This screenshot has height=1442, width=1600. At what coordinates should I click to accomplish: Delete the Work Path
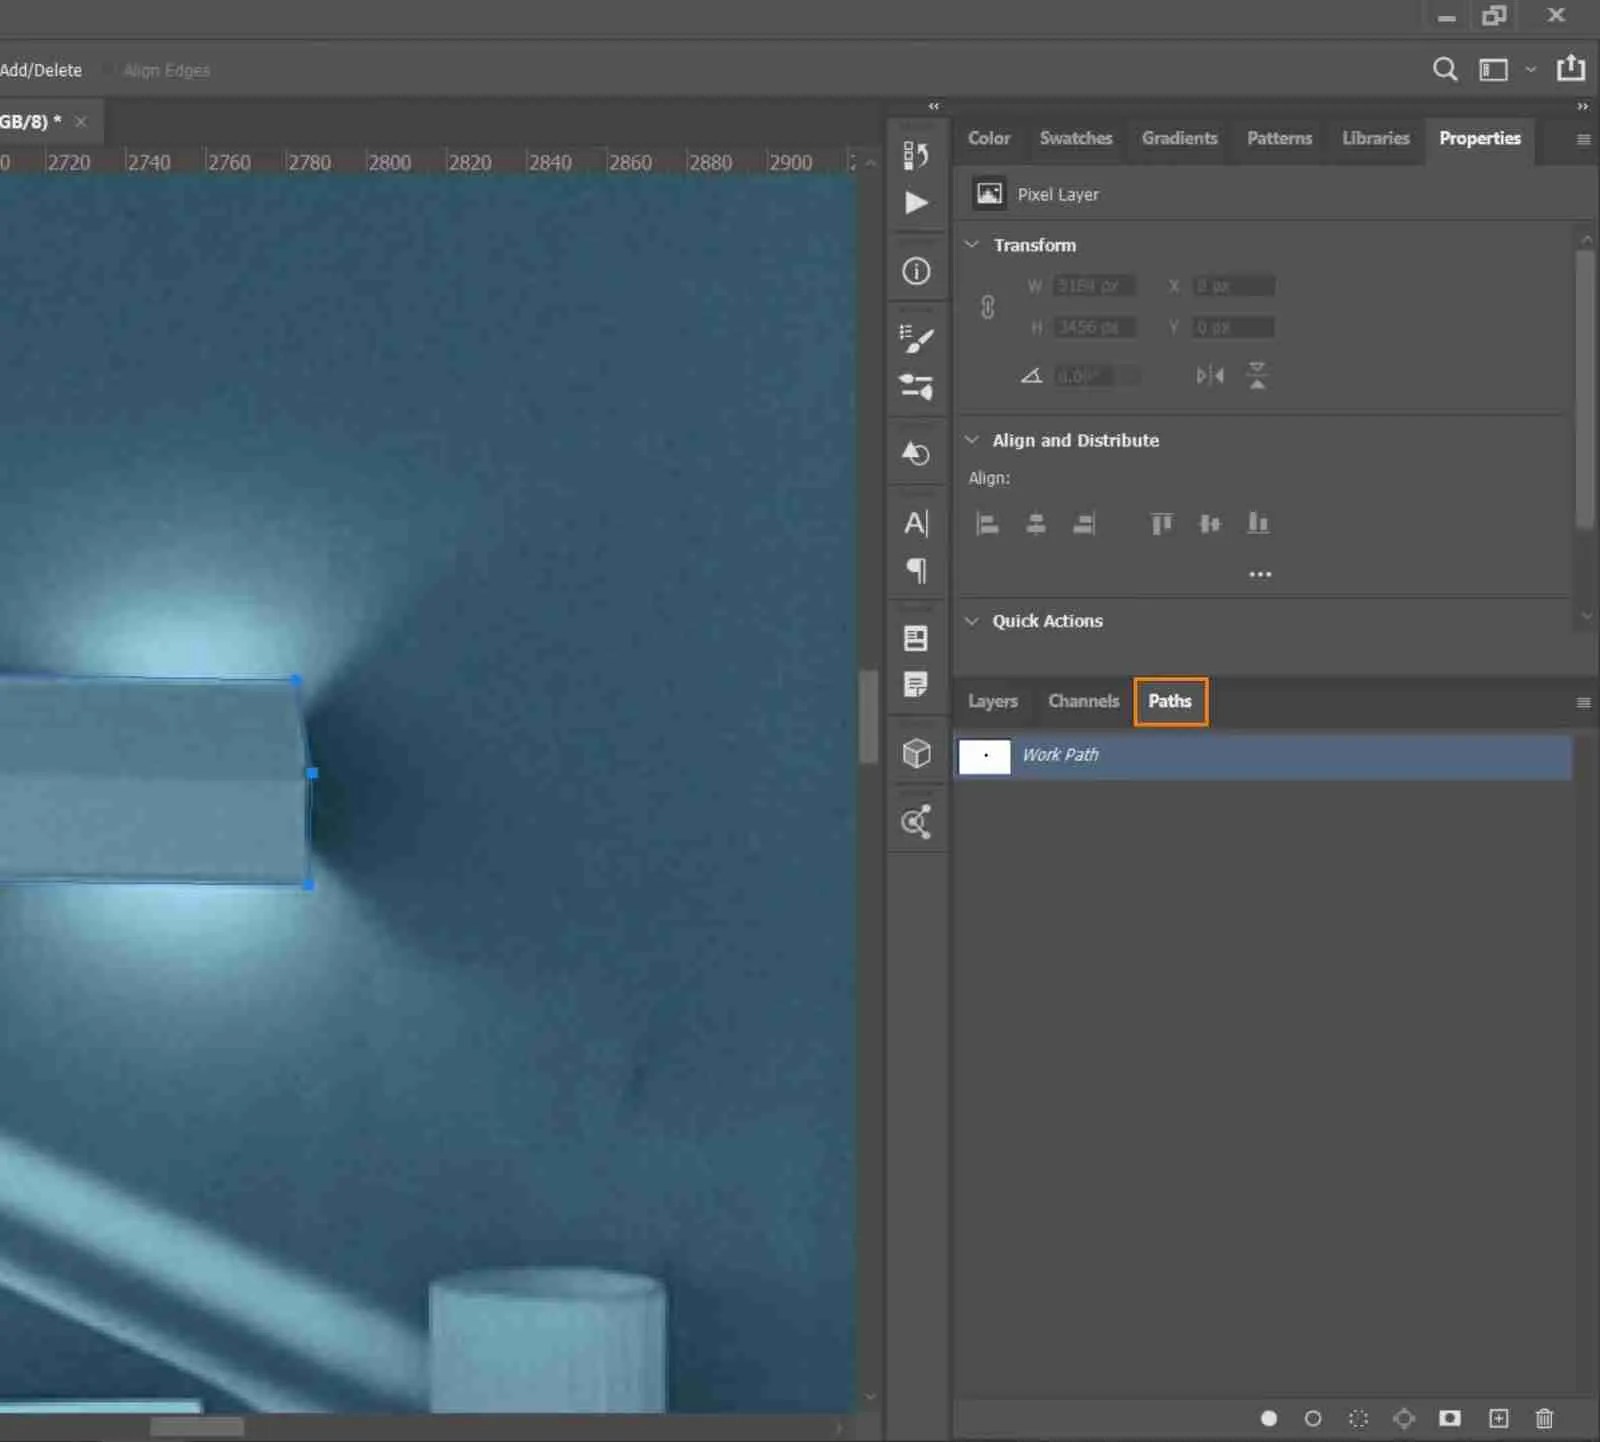1544,1418
